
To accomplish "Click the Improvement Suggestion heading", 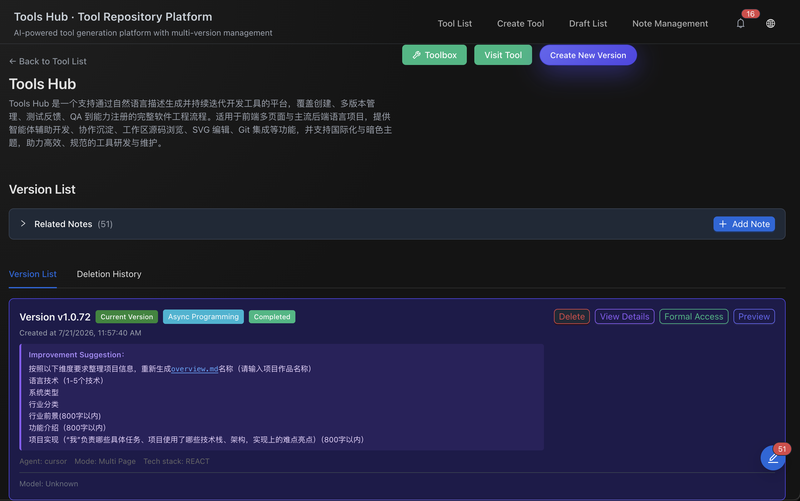I will pyautogui.click(x=76, y=355).
